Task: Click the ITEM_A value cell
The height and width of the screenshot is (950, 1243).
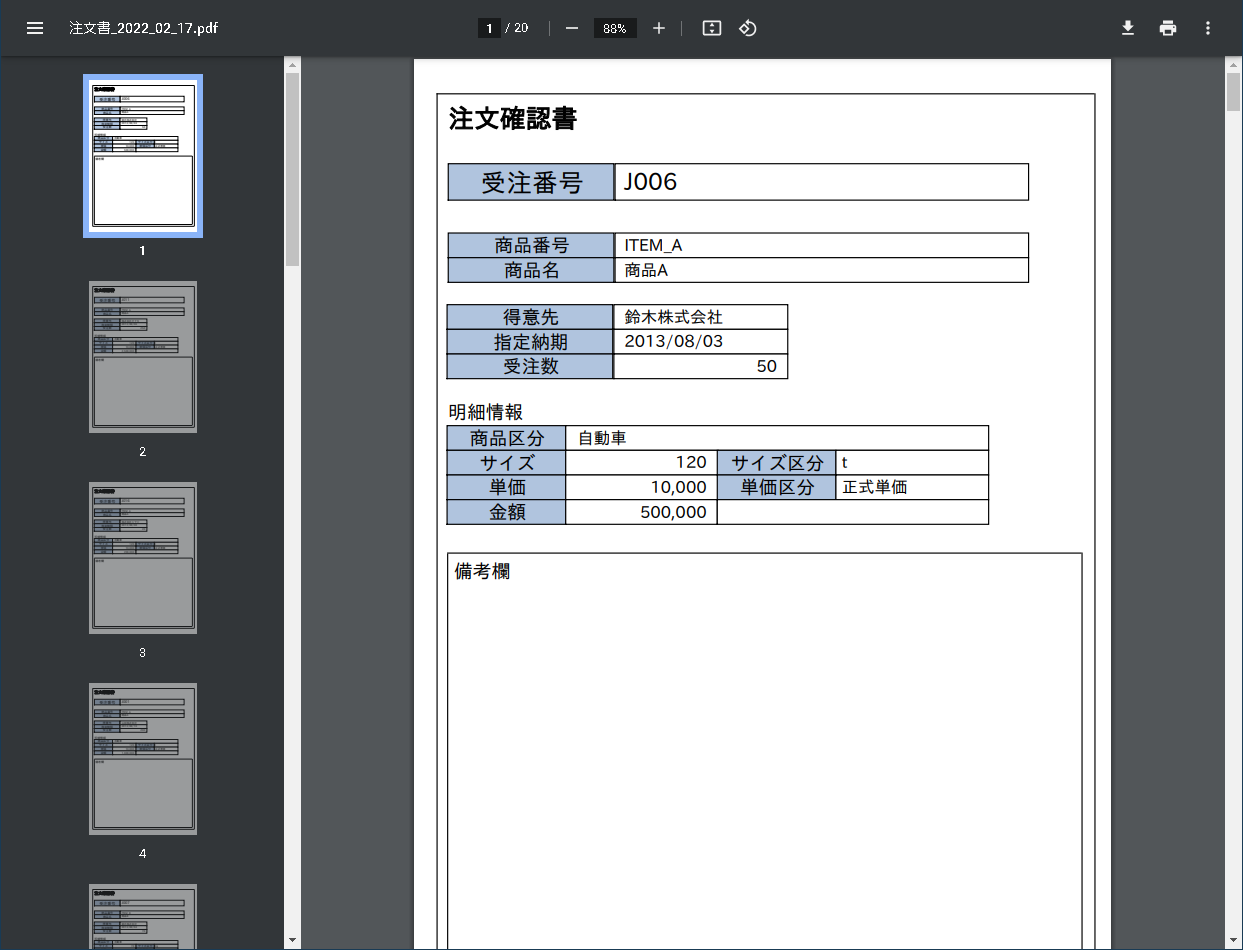Action: pos(822,245)
